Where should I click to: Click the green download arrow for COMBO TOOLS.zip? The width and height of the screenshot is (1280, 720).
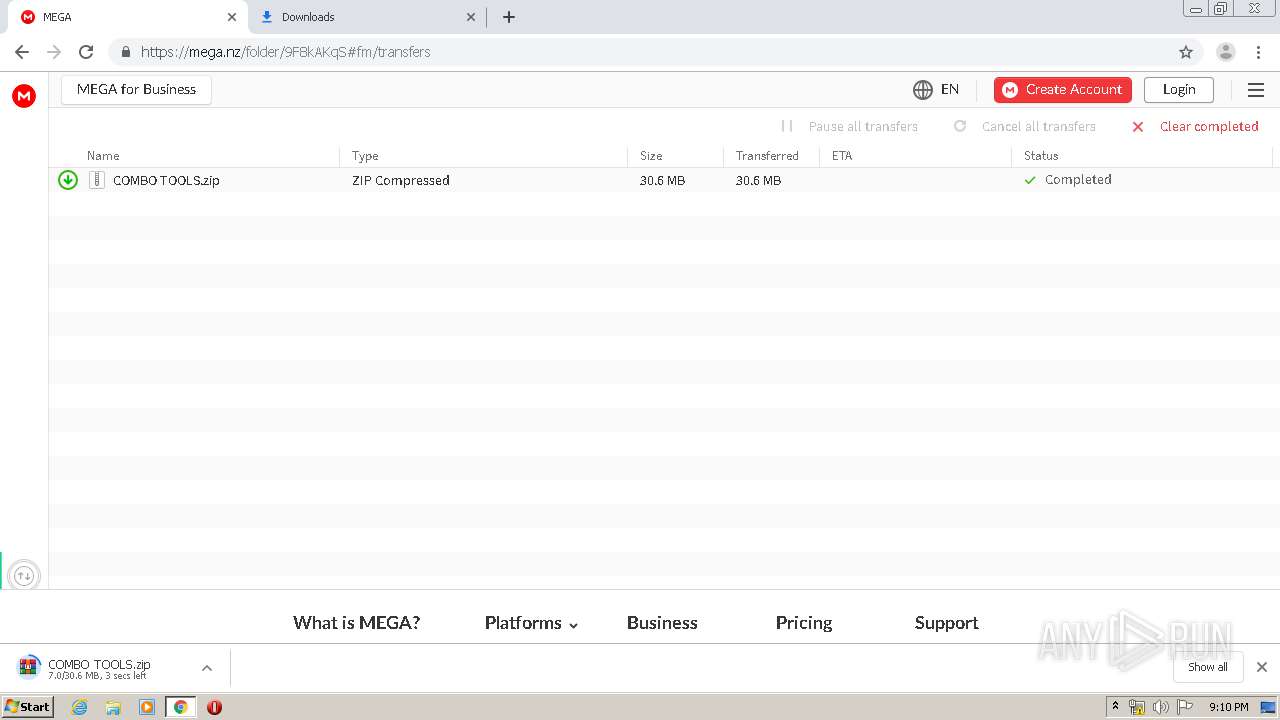coord(68,180)
